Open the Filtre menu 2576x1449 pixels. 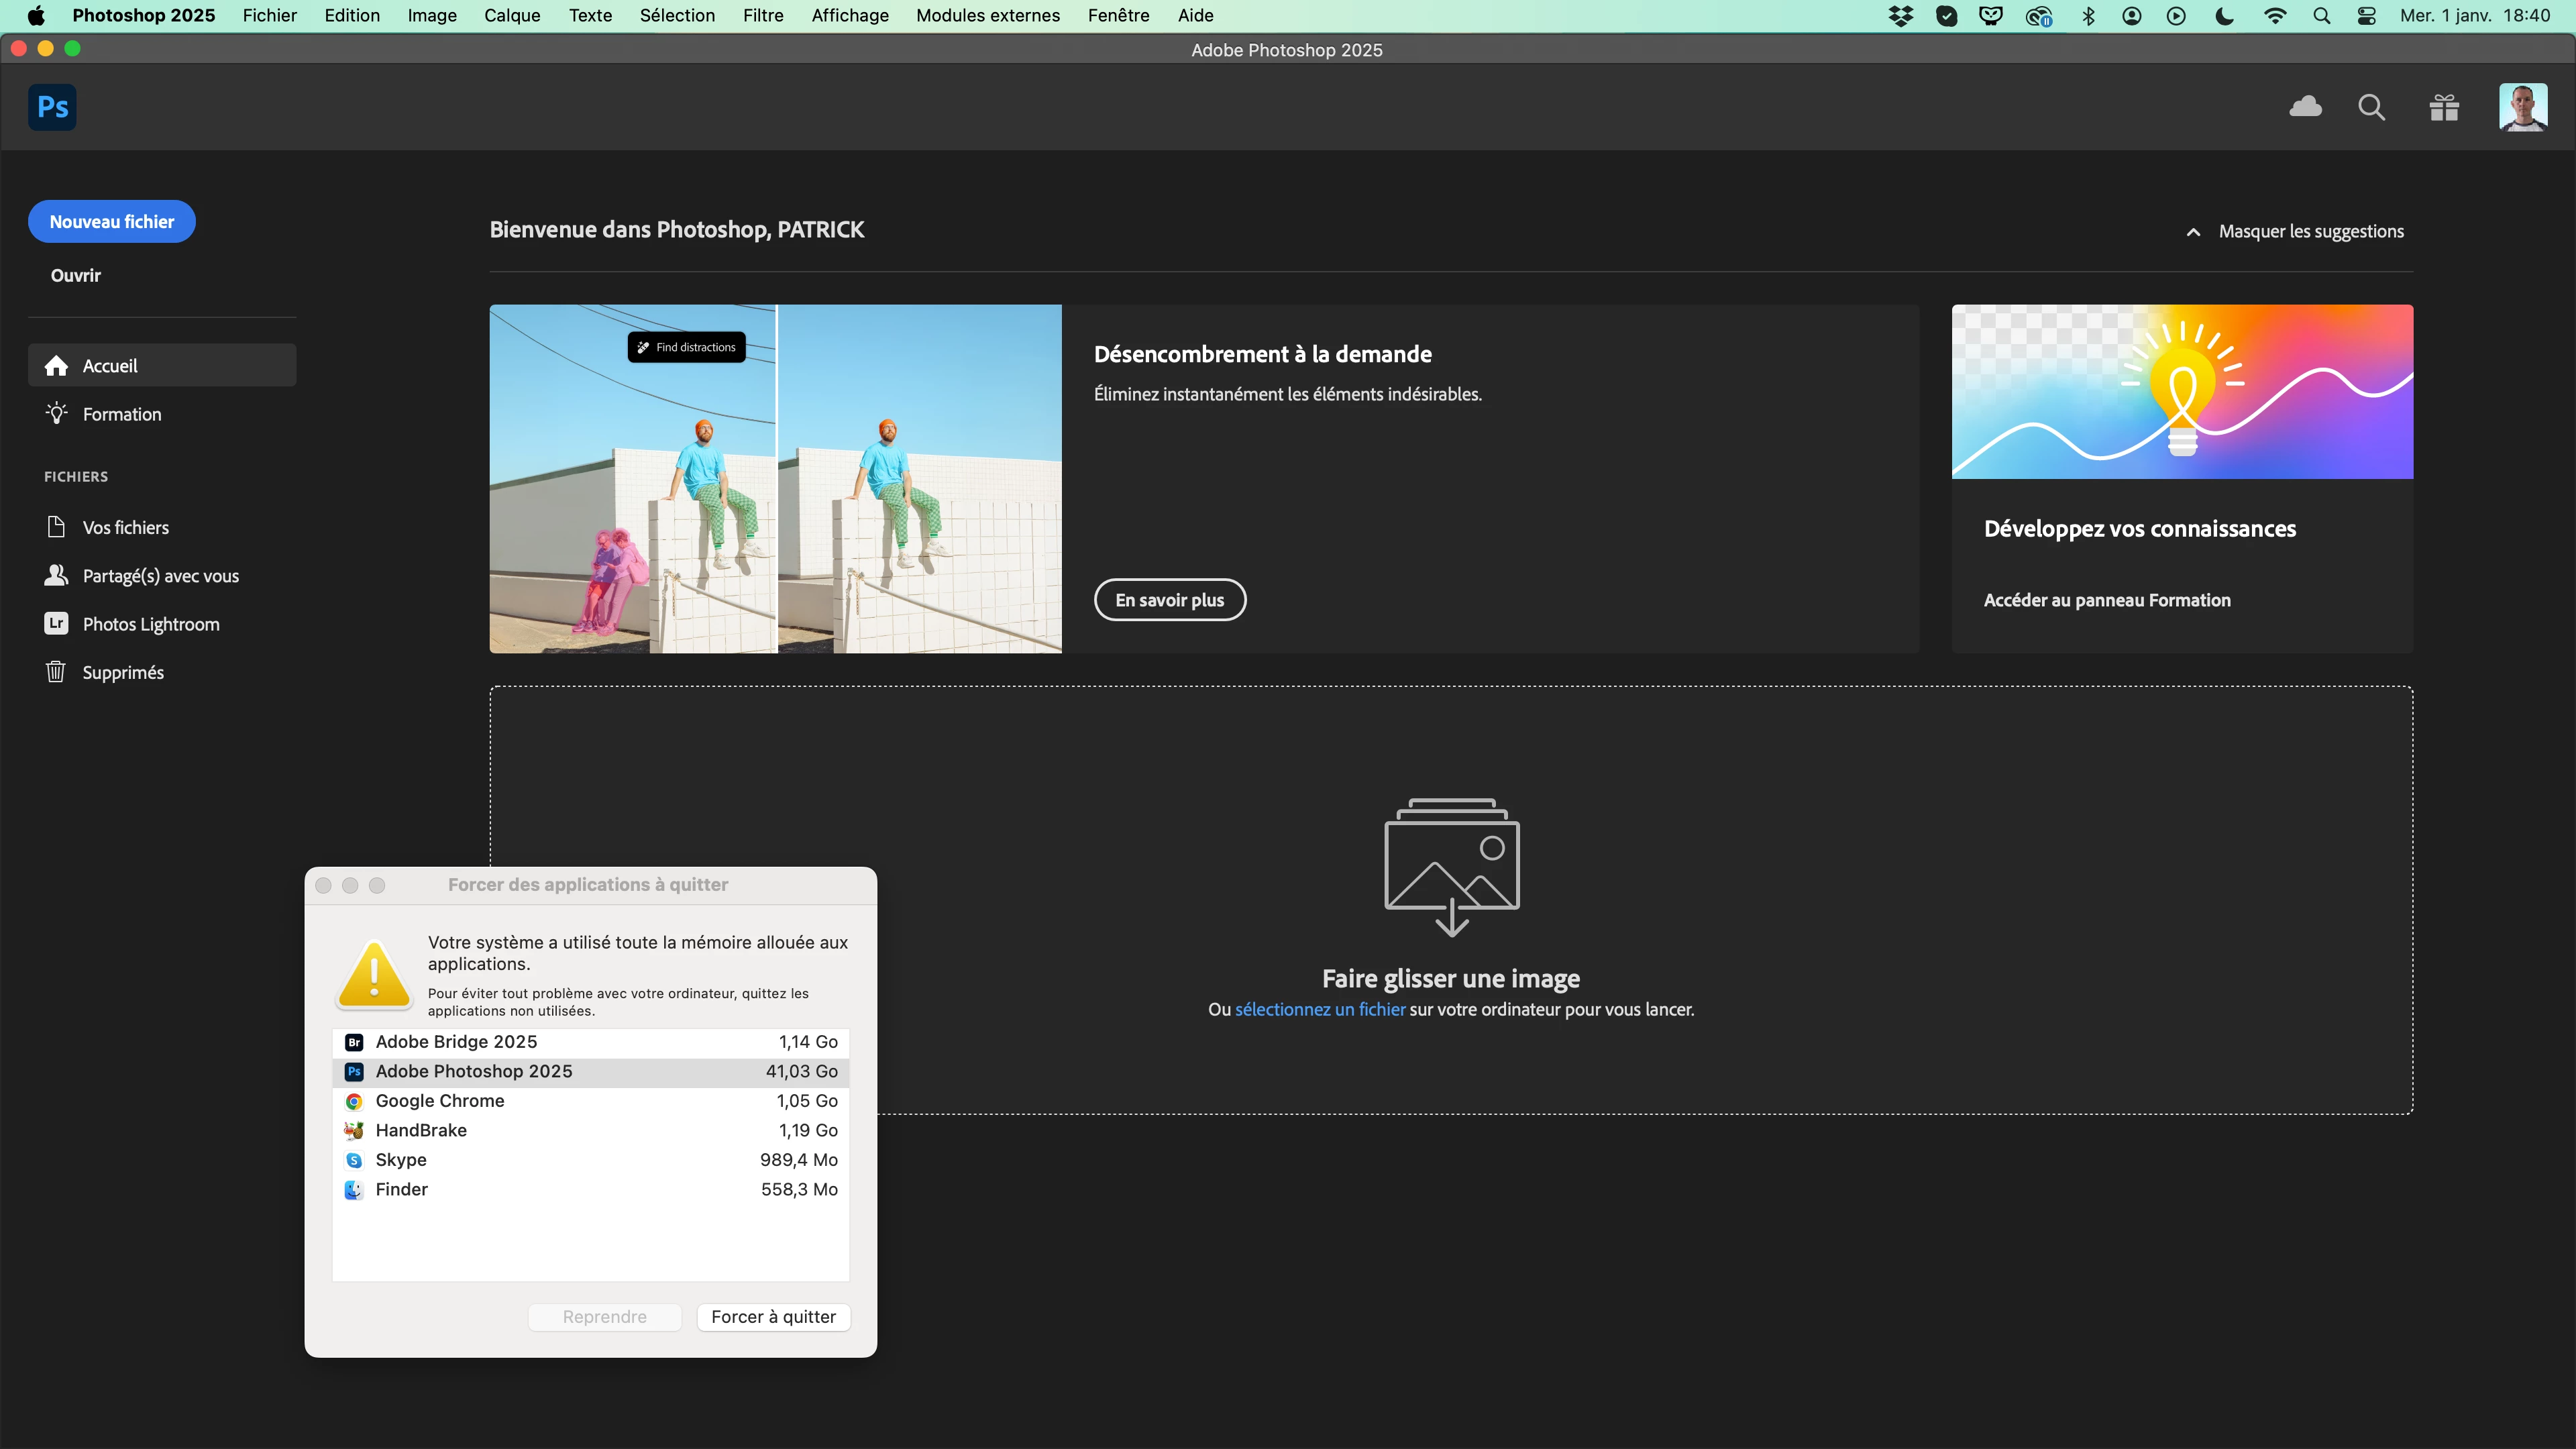tap(762, 16)
